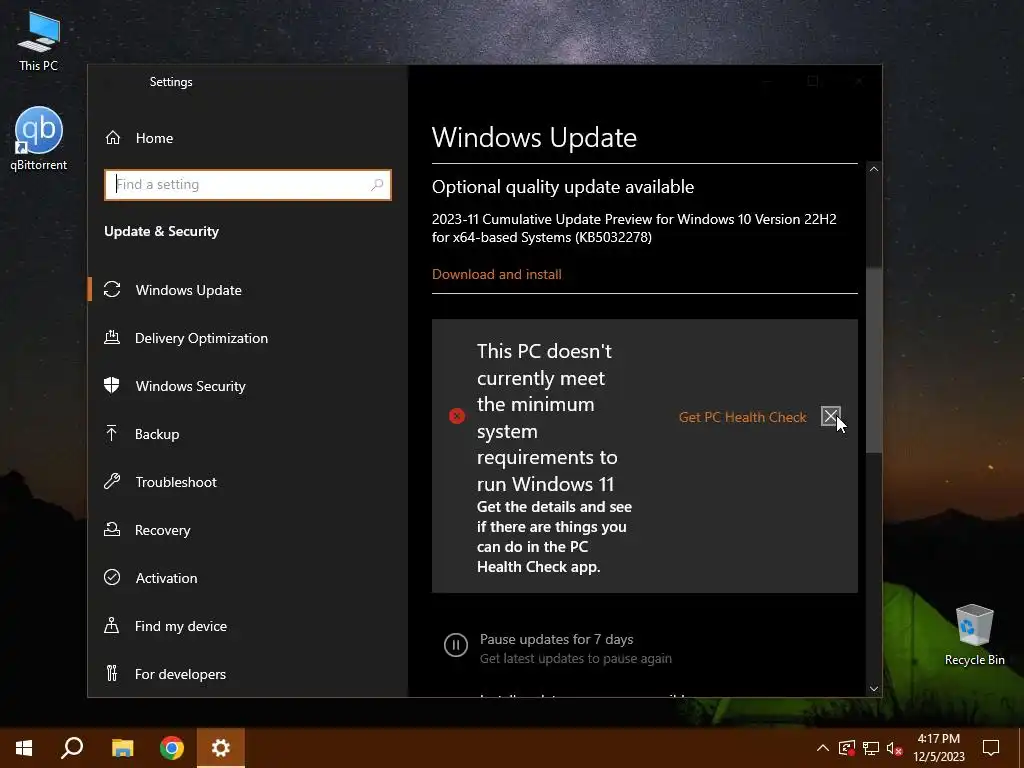Click the qBittorrent desktop shortcut
Image resolution: width=1024 pixels, height=768 pixels.
click(39, 139)
